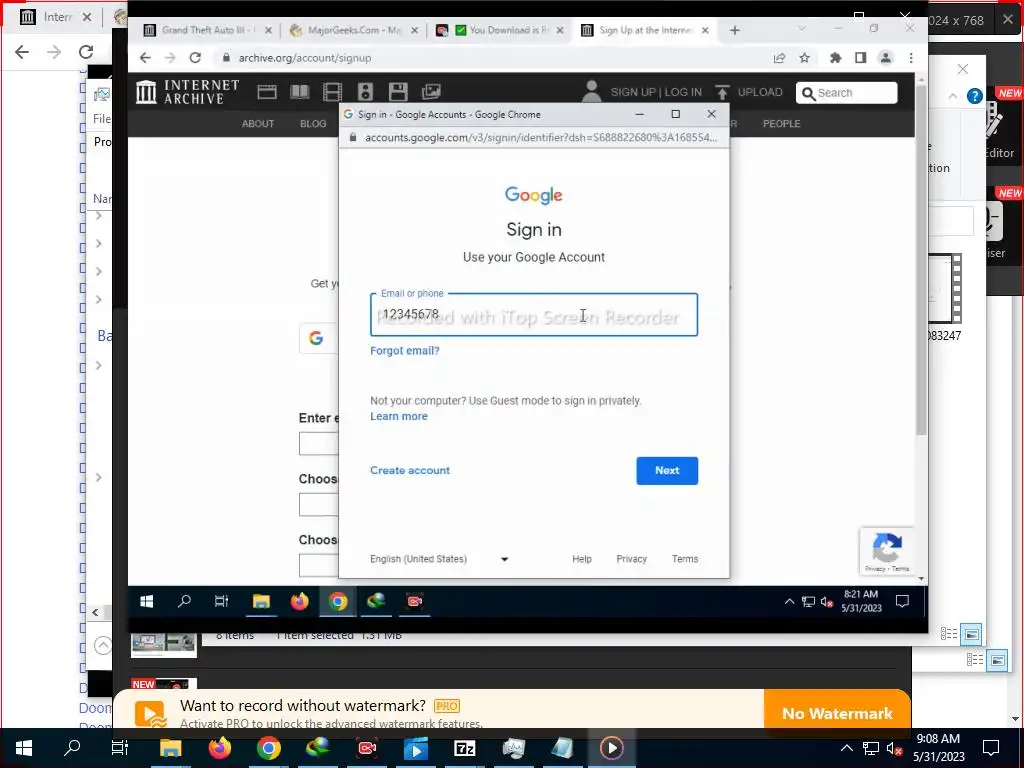The image size is (1024, 768).
Task: Open the BLOG menu item on the Archive nav
Action: 313,123
